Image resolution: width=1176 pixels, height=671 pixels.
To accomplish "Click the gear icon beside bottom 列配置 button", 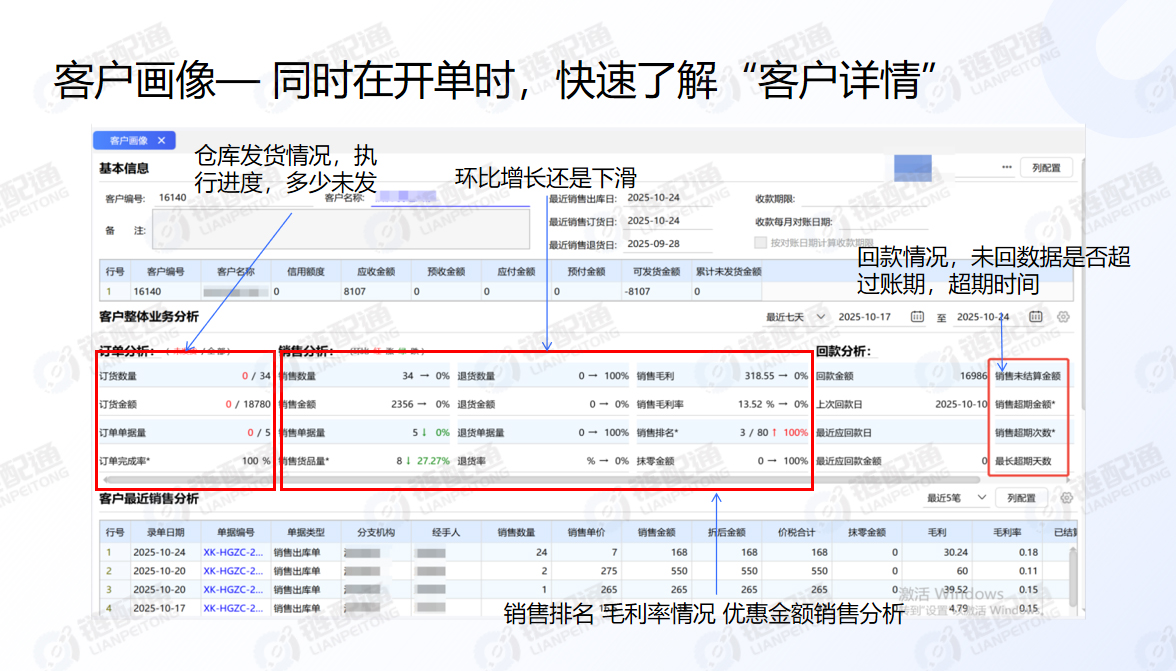I will [x=1066, y=497].
